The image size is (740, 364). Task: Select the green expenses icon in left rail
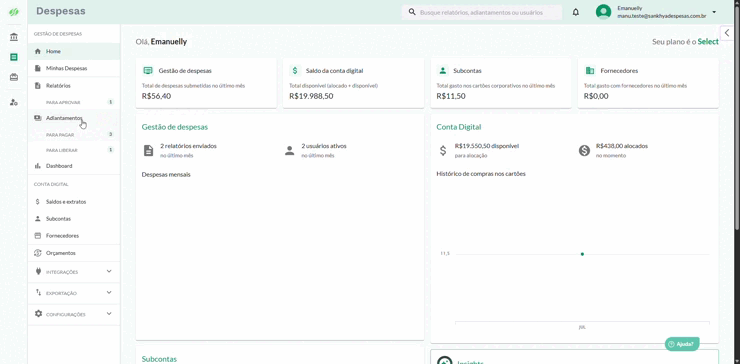[x=14, y=57]
